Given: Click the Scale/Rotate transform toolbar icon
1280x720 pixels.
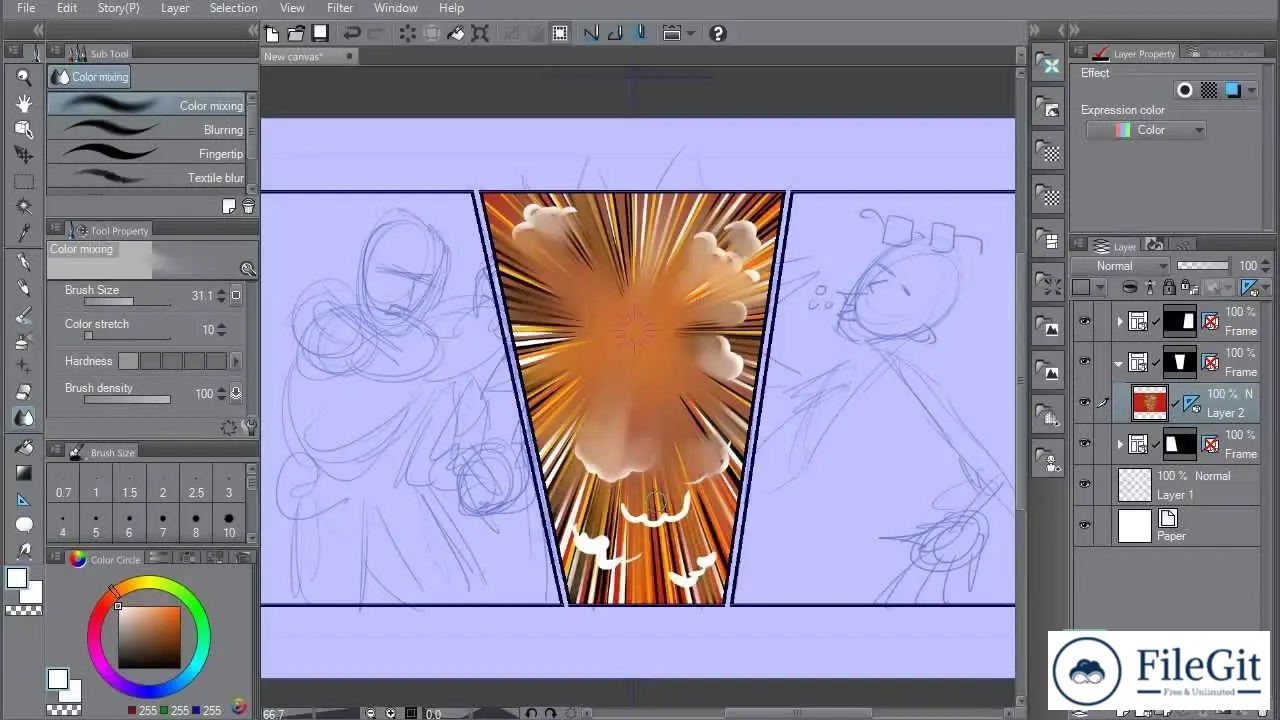Looking at the screenshot, I should 480,33.
